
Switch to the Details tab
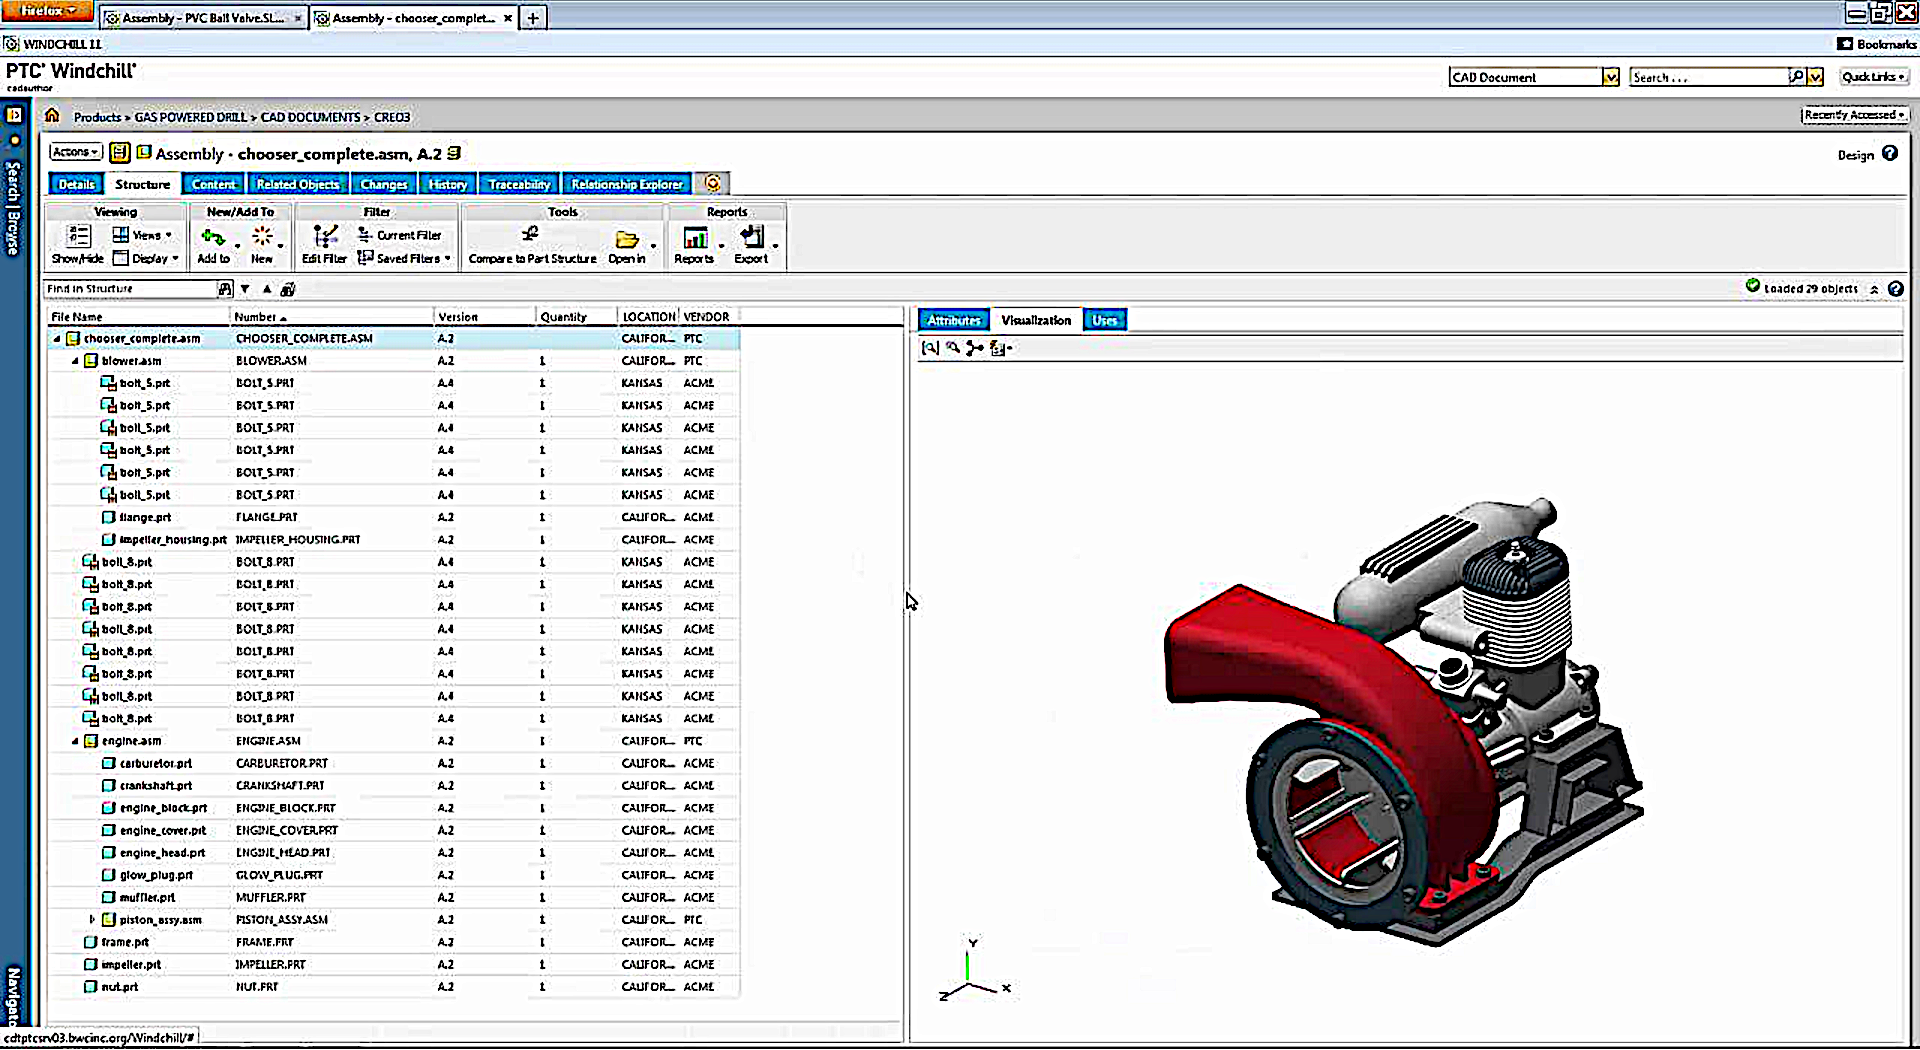76,184
